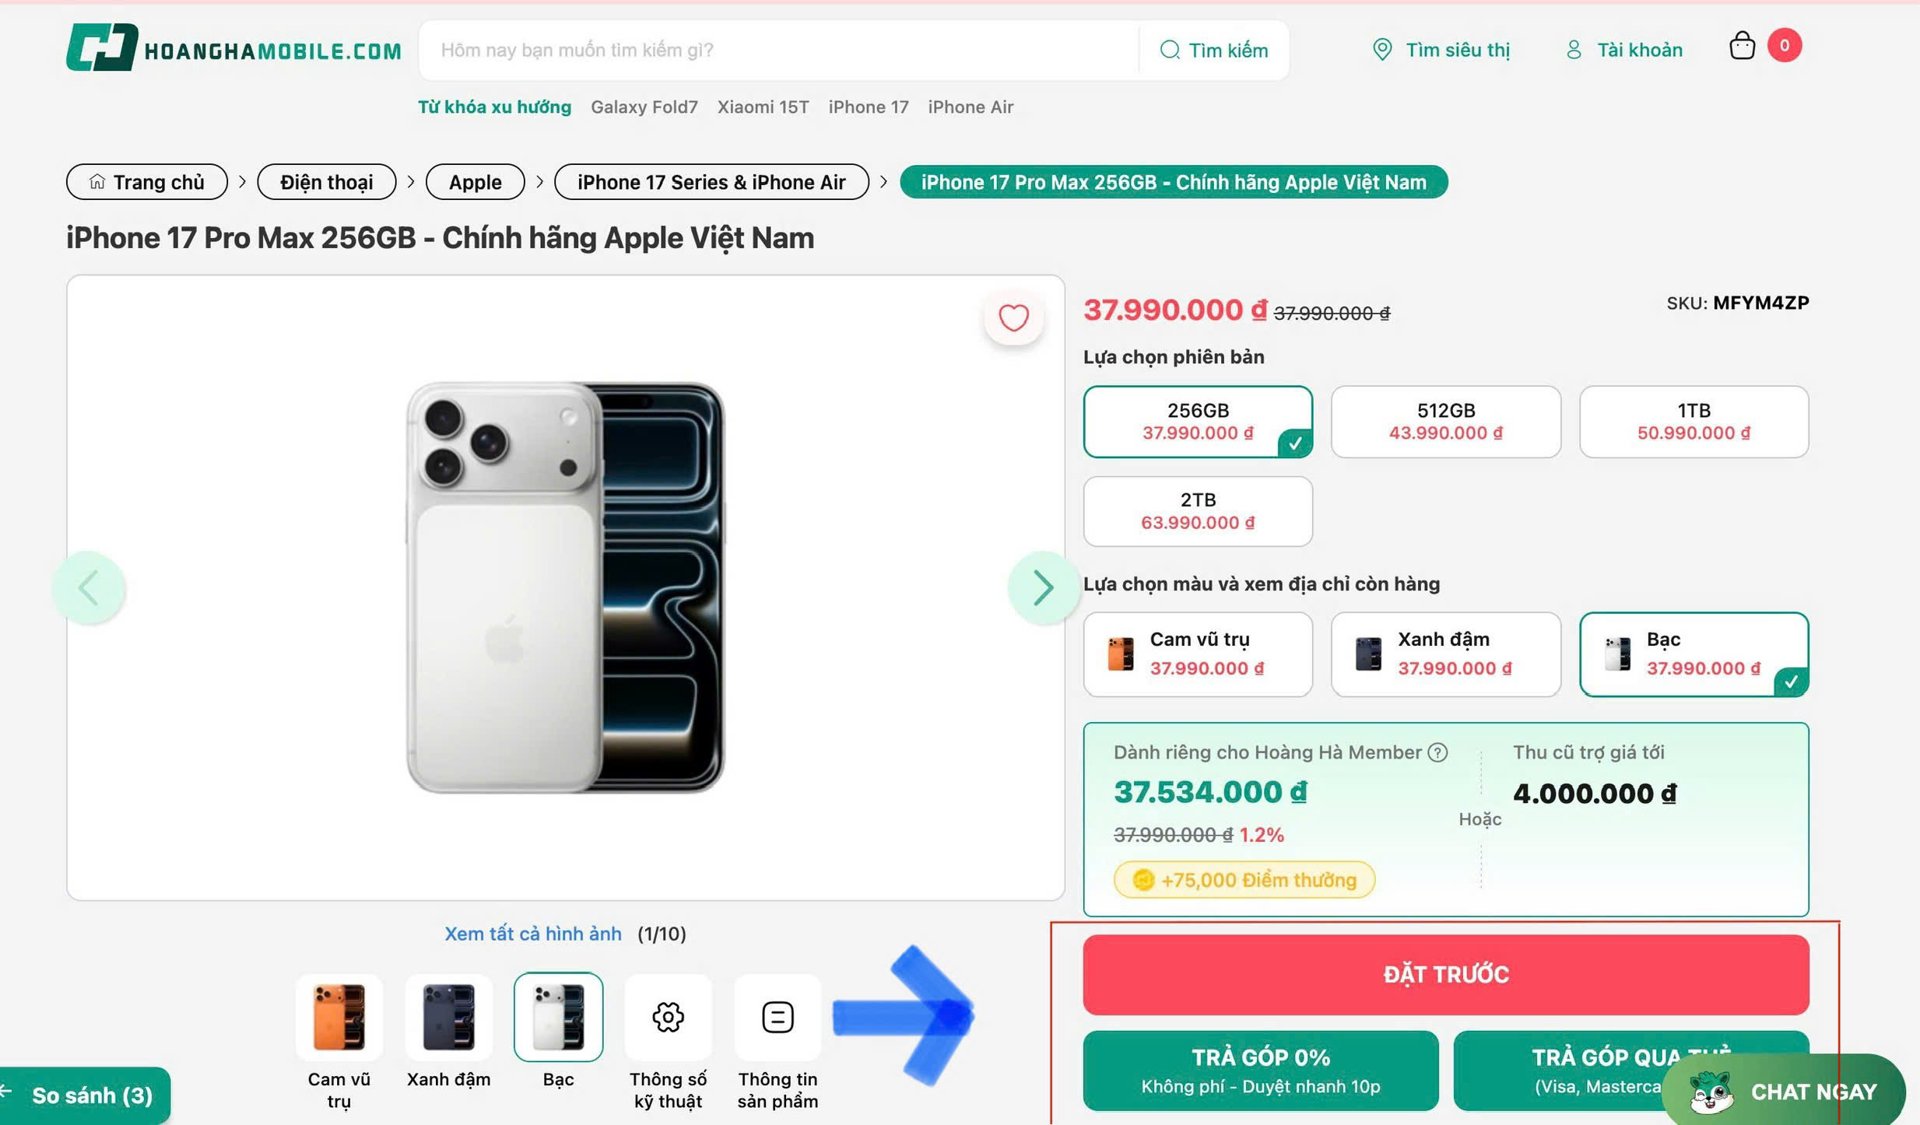Choose the 2TB storage option
The image size is (1920, 1125).
(x=1197, y=511)
